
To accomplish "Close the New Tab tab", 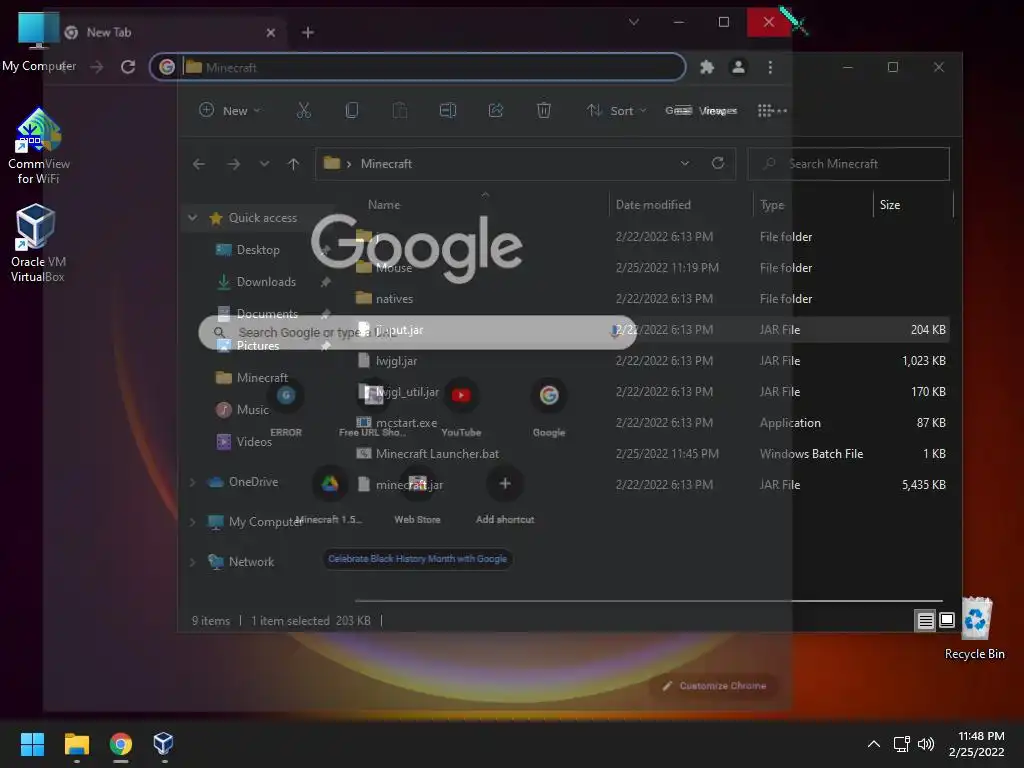I will (x=271, y=32).
